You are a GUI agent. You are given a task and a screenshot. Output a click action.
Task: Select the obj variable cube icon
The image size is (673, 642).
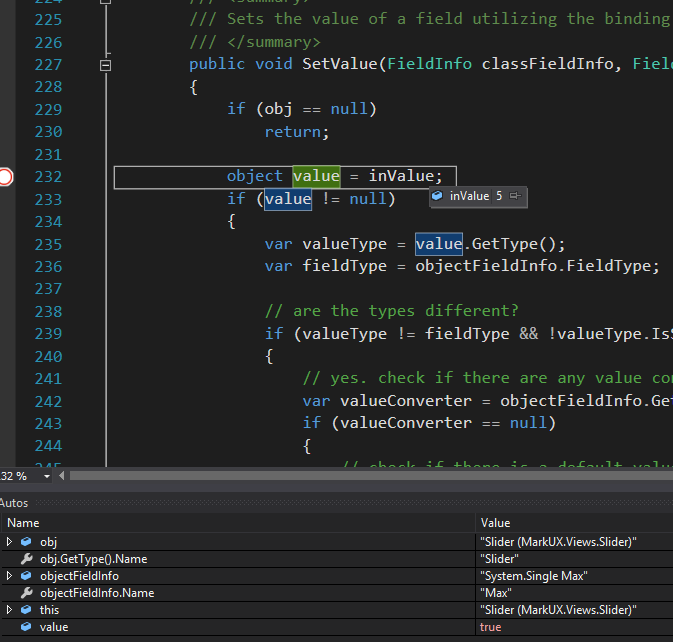coord(26,542)
